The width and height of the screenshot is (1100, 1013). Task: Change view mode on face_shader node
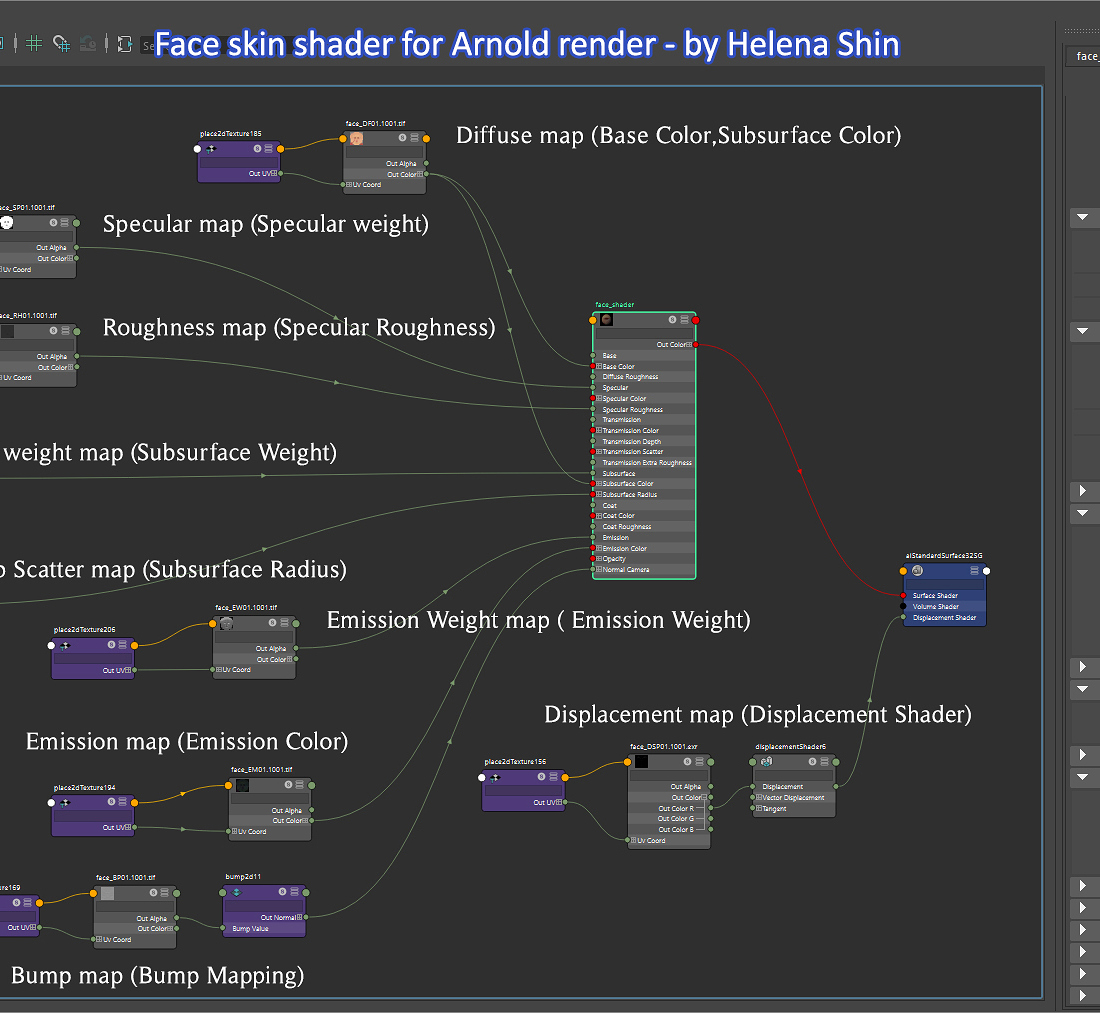pyautogui.click(x=685, y=320)
